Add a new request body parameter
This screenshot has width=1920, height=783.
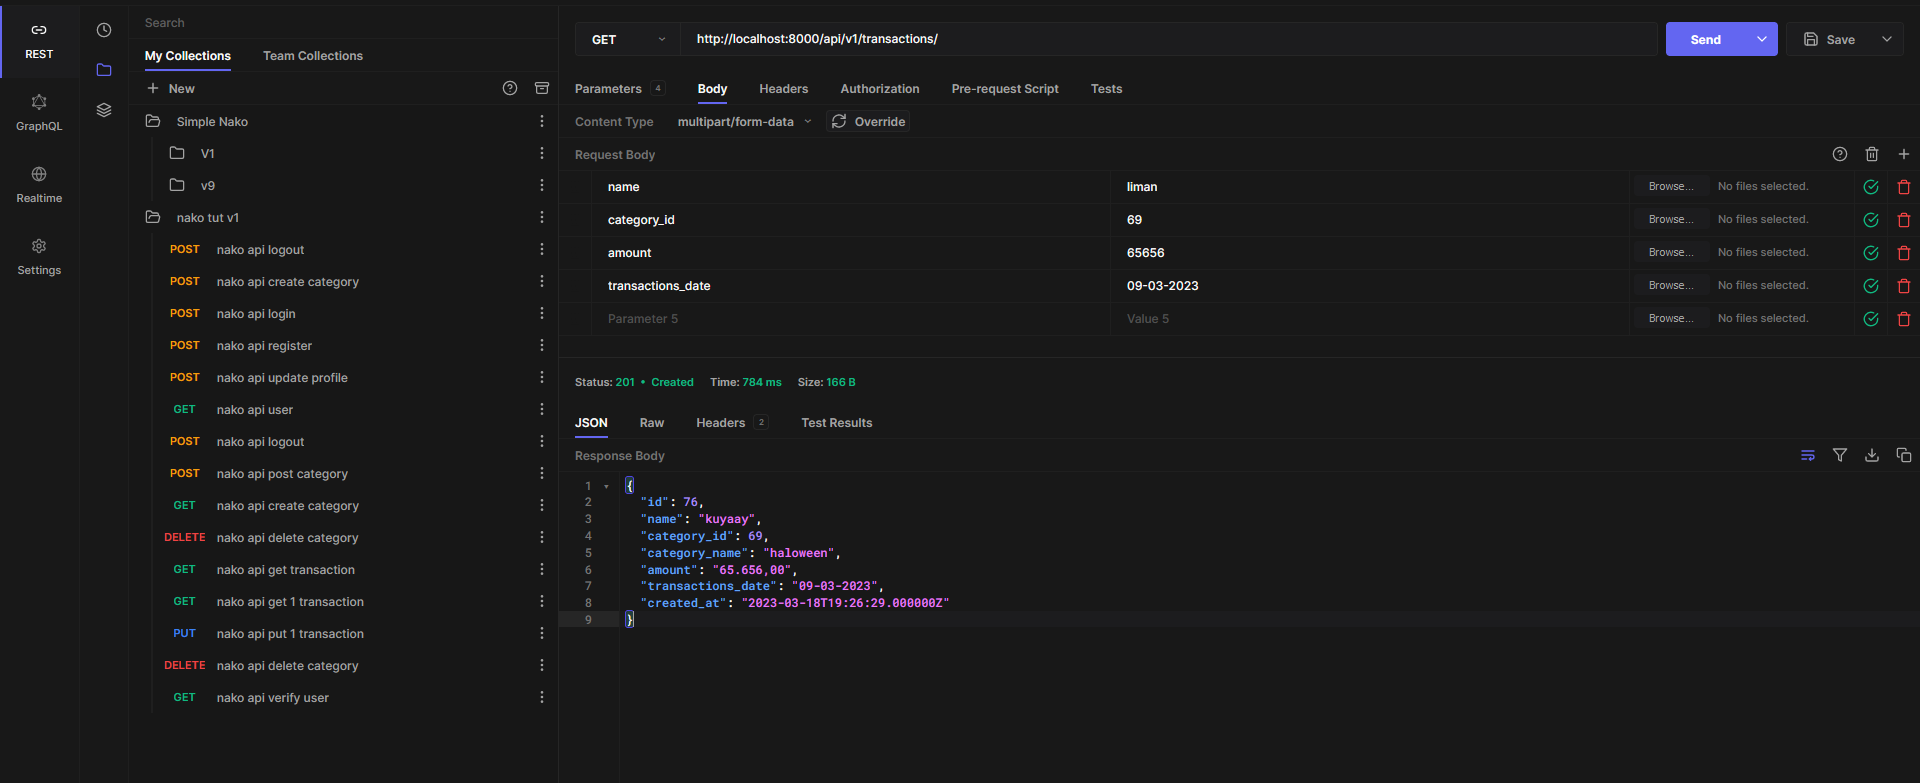1903,154
